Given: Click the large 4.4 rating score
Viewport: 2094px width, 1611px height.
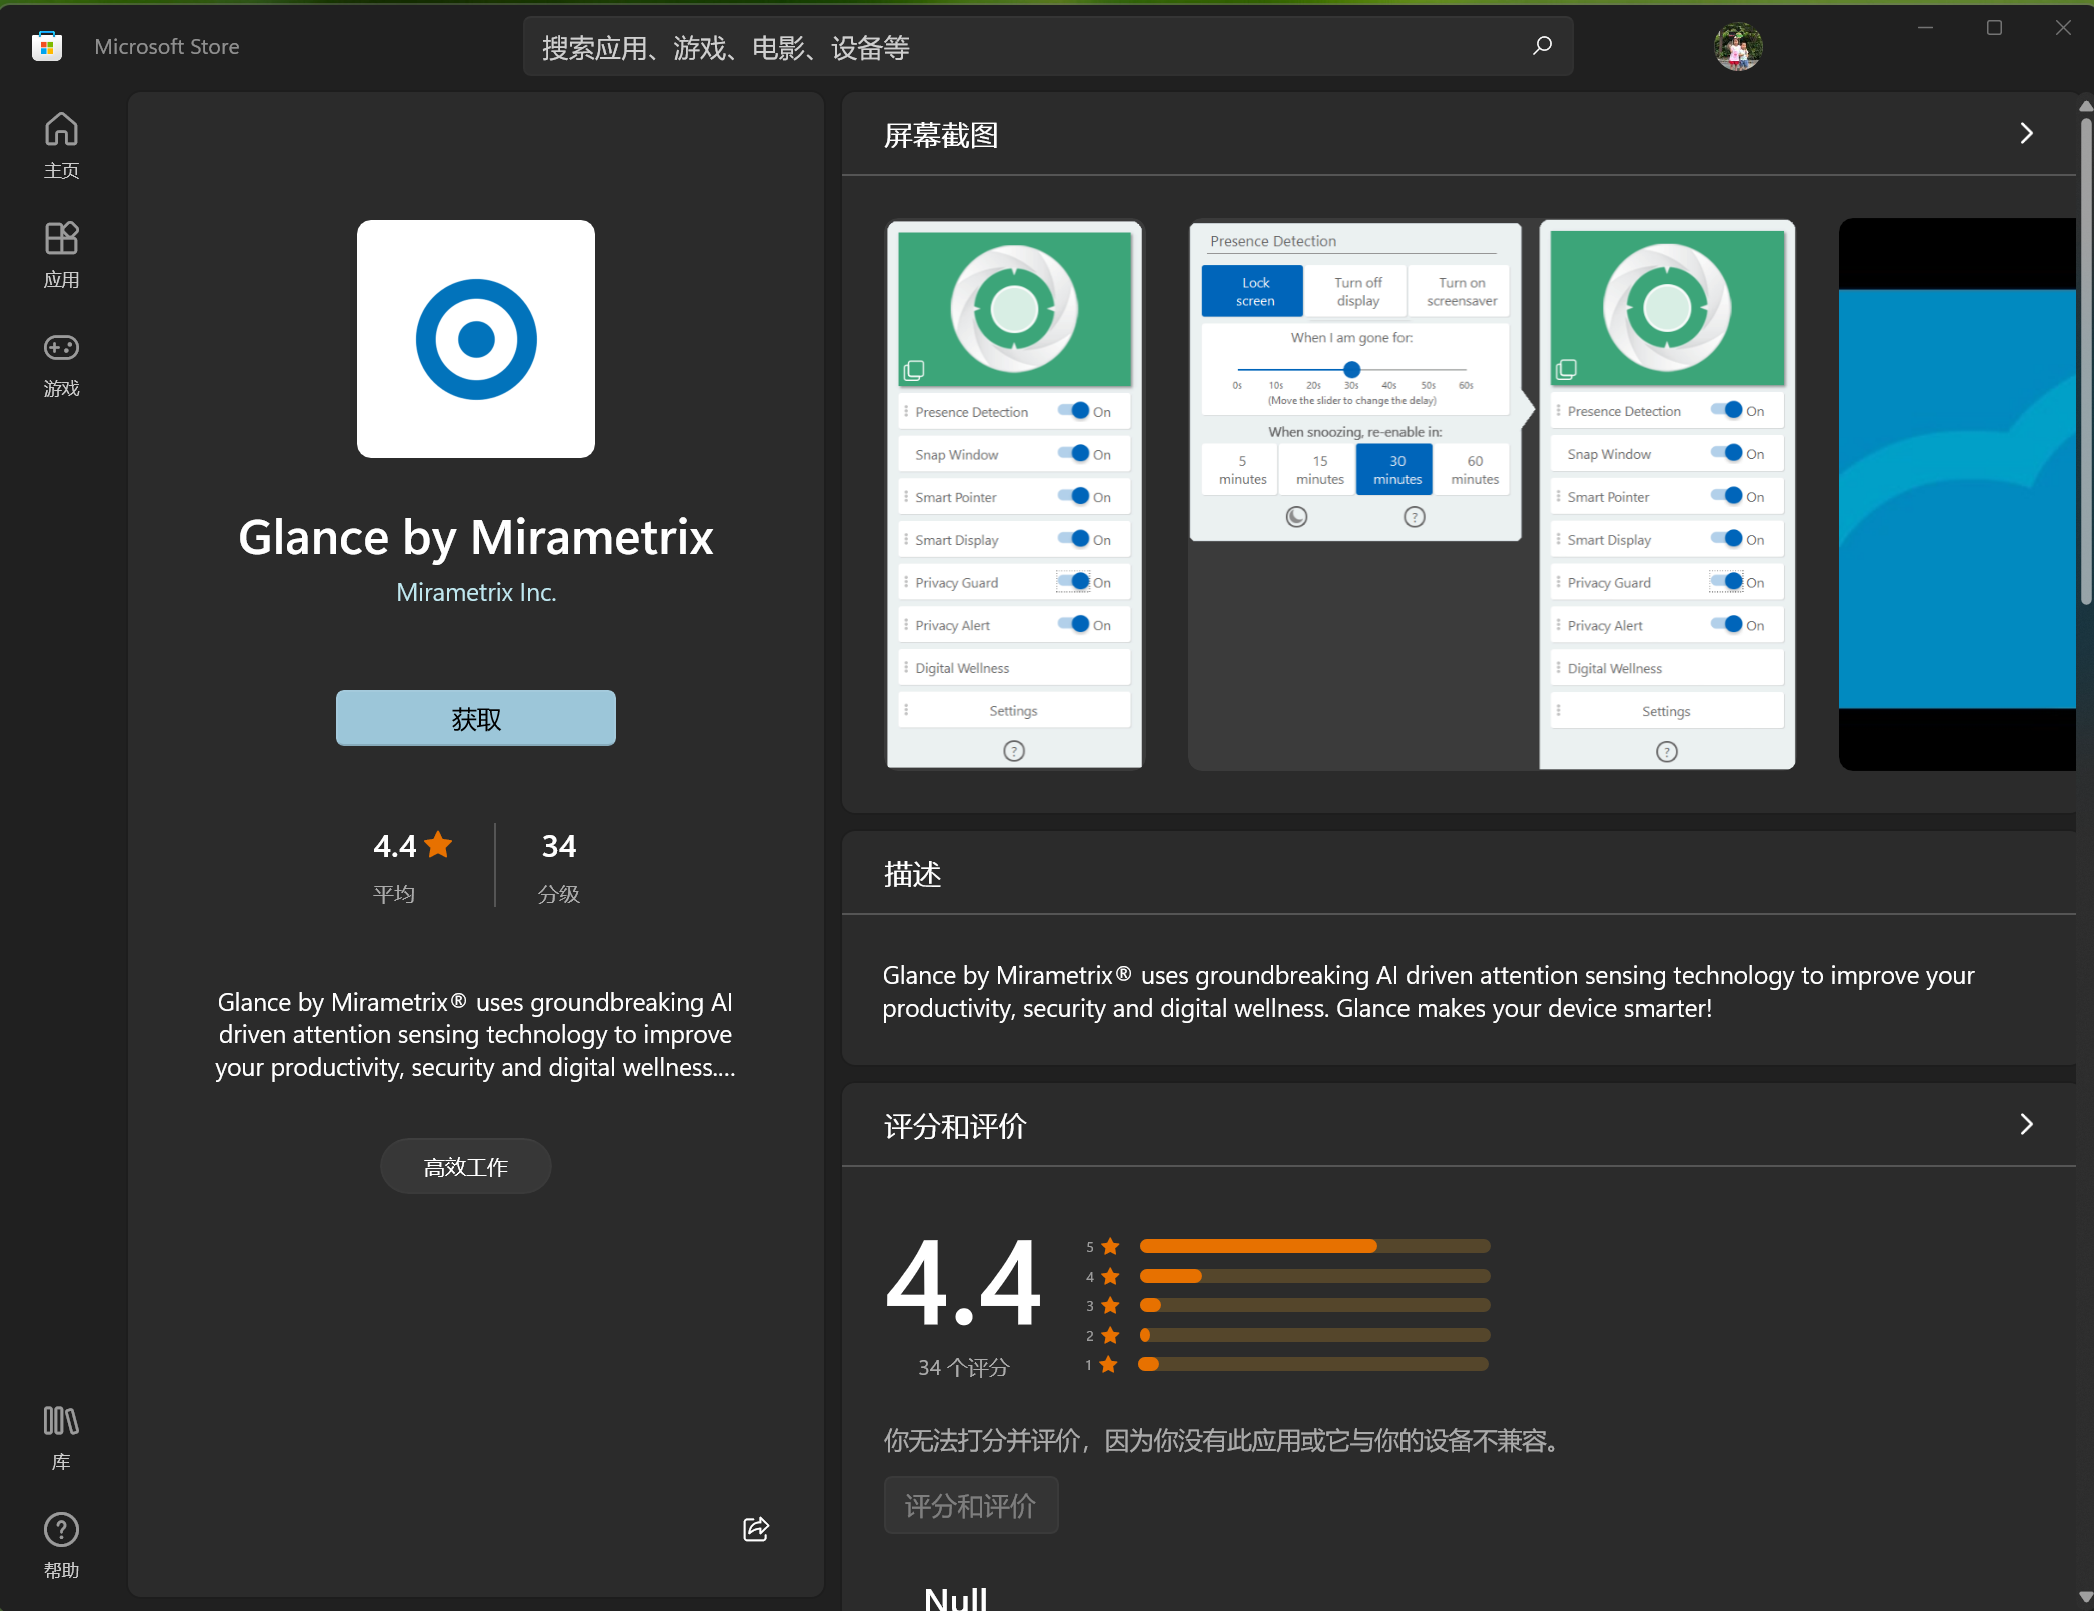Looking at the screenshot, I should point(964,1282).
